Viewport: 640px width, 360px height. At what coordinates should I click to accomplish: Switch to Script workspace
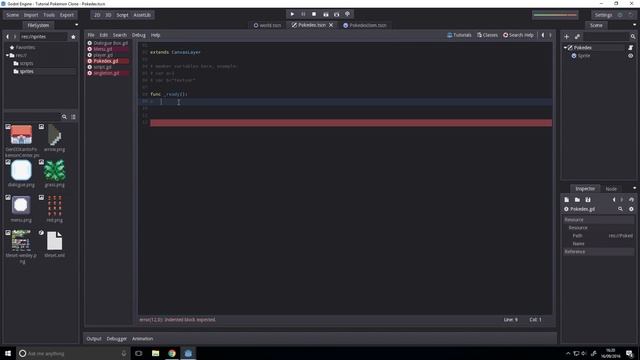tap(122, 15)
